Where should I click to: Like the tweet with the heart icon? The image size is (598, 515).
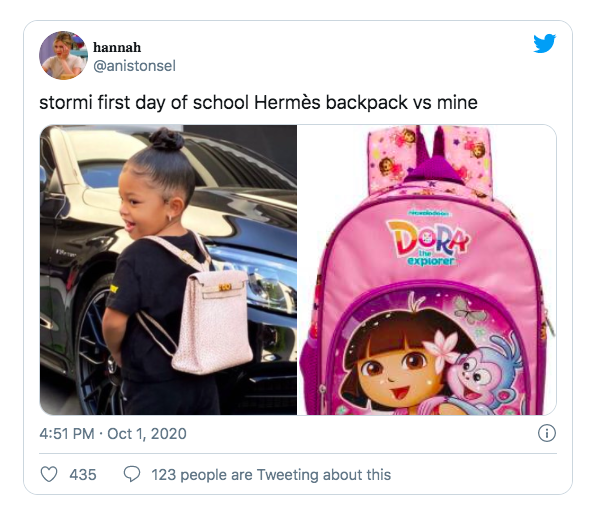[x=49, y=475]
